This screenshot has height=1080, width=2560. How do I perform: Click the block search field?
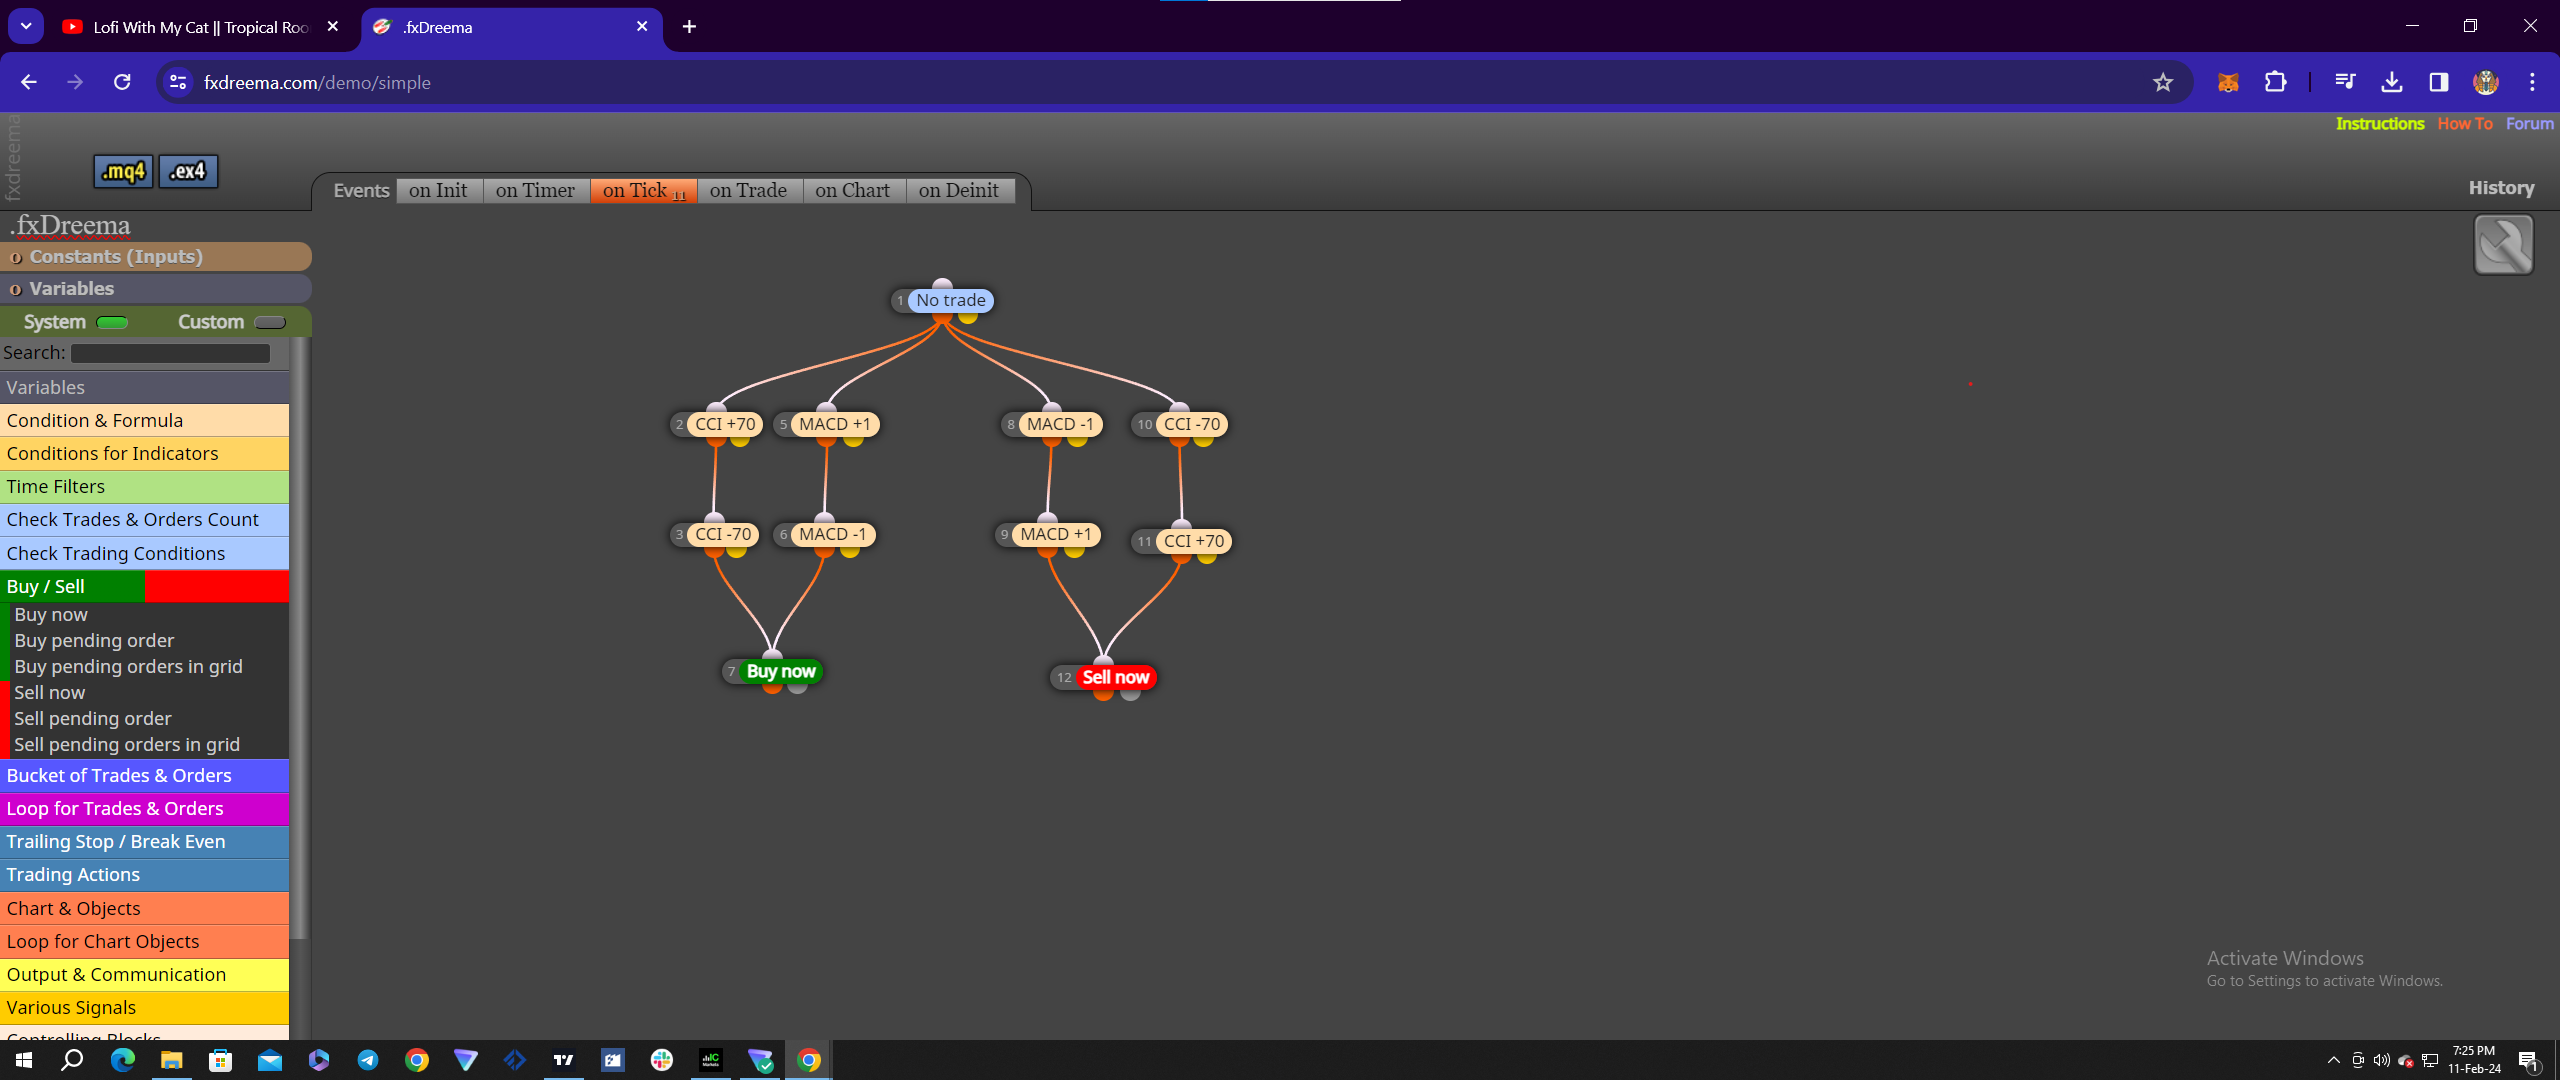(170, 353)
